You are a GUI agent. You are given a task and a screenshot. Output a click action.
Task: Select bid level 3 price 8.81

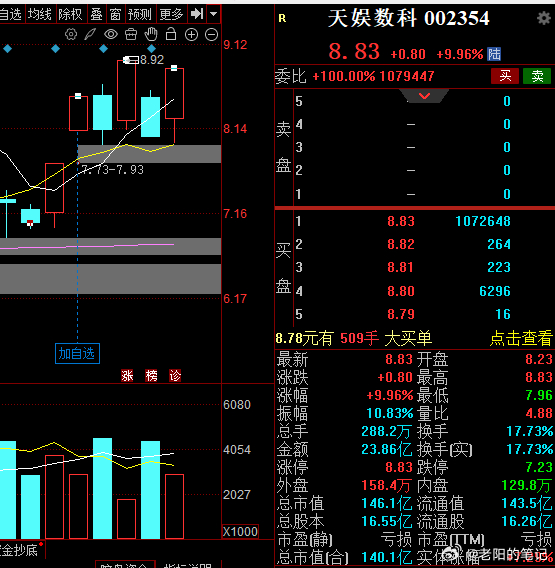pyautogui.click(x=400, y=268)
